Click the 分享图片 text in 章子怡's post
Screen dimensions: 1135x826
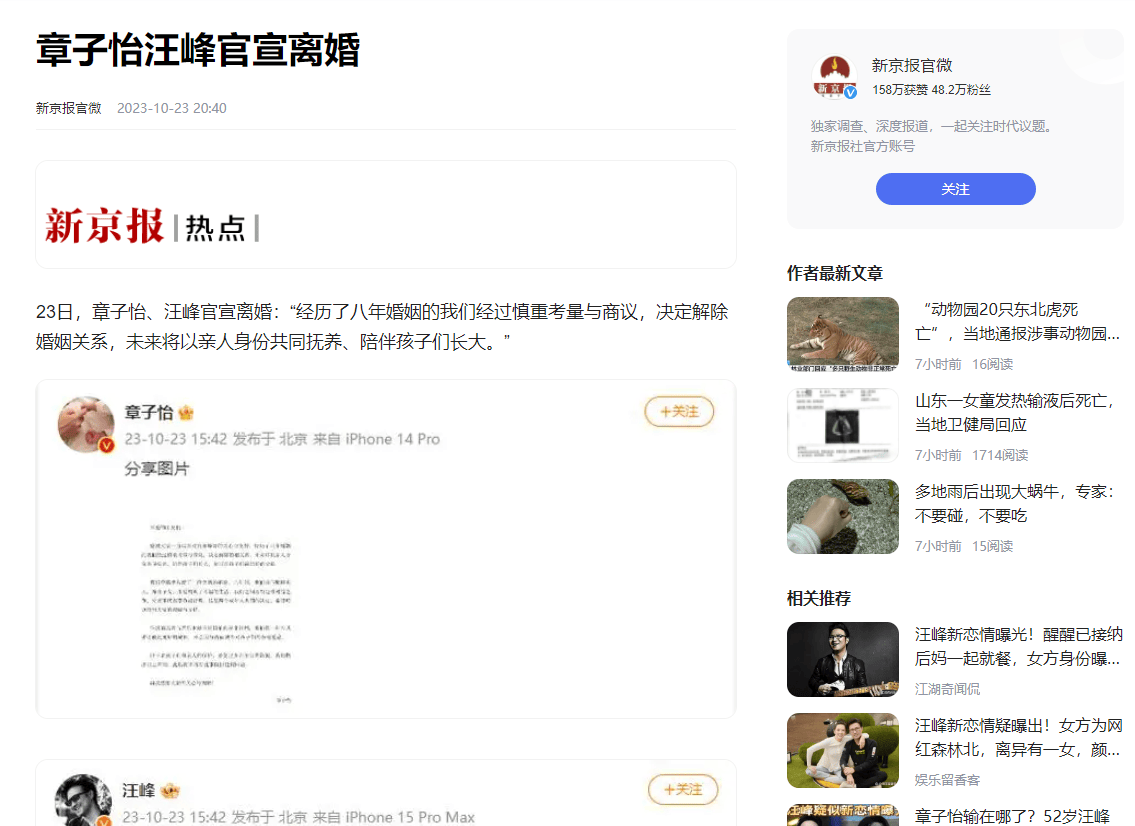point(156,469)
